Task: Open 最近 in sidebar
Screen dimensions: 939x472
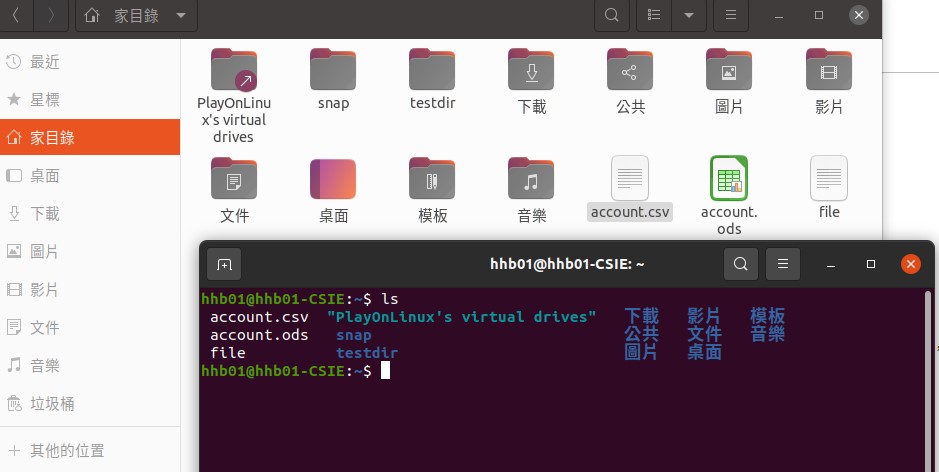Action: pyautogui.click(x=90, y=62)
